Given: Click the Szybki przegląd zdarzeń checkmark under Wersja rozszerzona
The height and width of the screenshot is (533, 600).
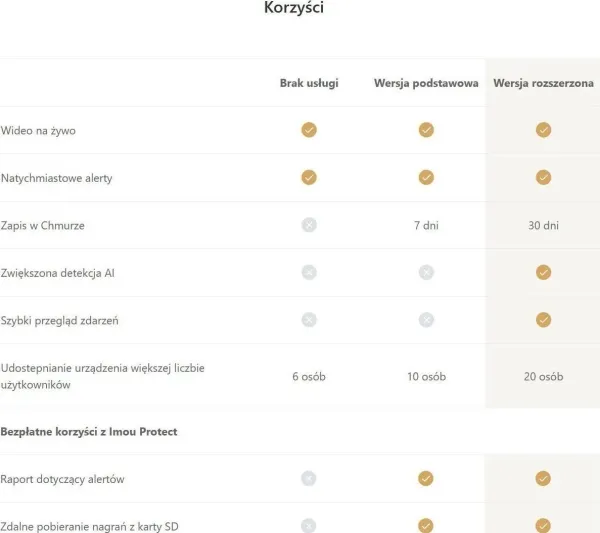Looking at the screenshot, I should [x=543, y=319].
